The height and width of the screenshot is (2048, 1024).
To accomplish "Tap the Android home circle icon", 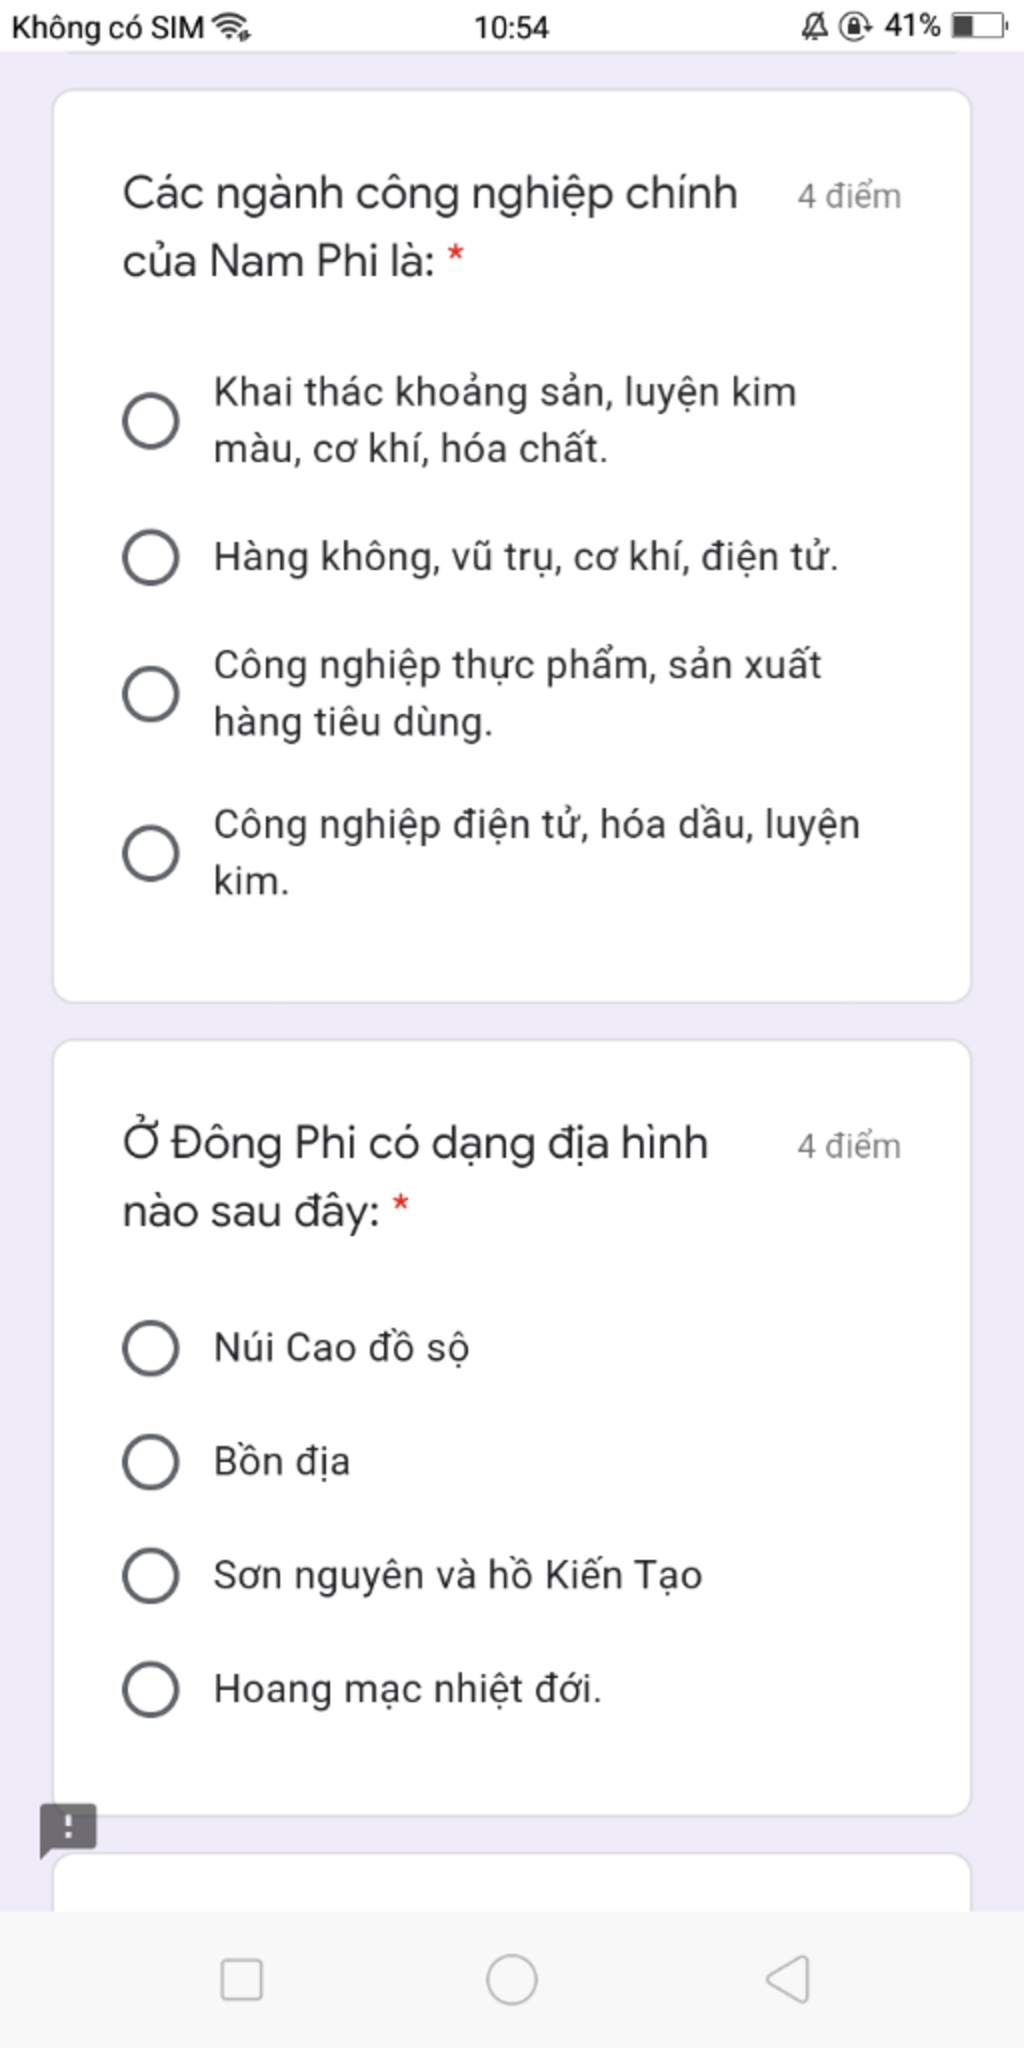I will pyautogui.click(x=512, y=1979).
